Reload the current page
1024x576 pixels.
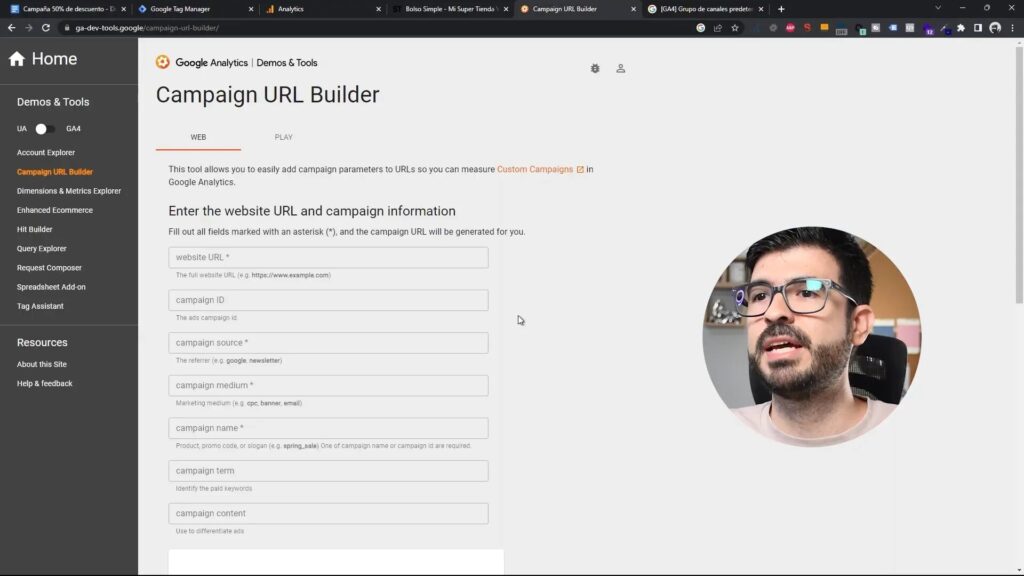tap(46, 27)
